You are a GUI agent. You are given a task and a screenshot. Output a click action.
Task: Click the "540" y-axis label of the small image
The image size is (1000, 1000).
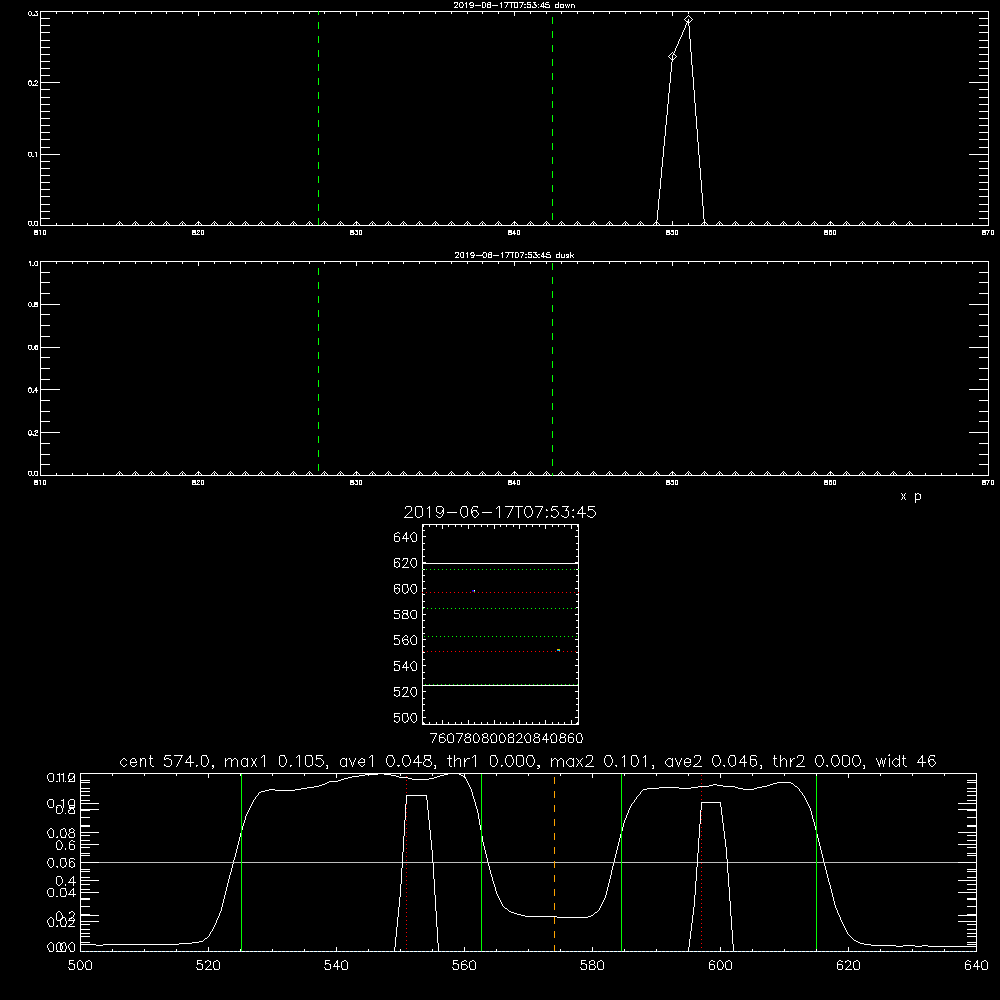[x=406, y=666]
